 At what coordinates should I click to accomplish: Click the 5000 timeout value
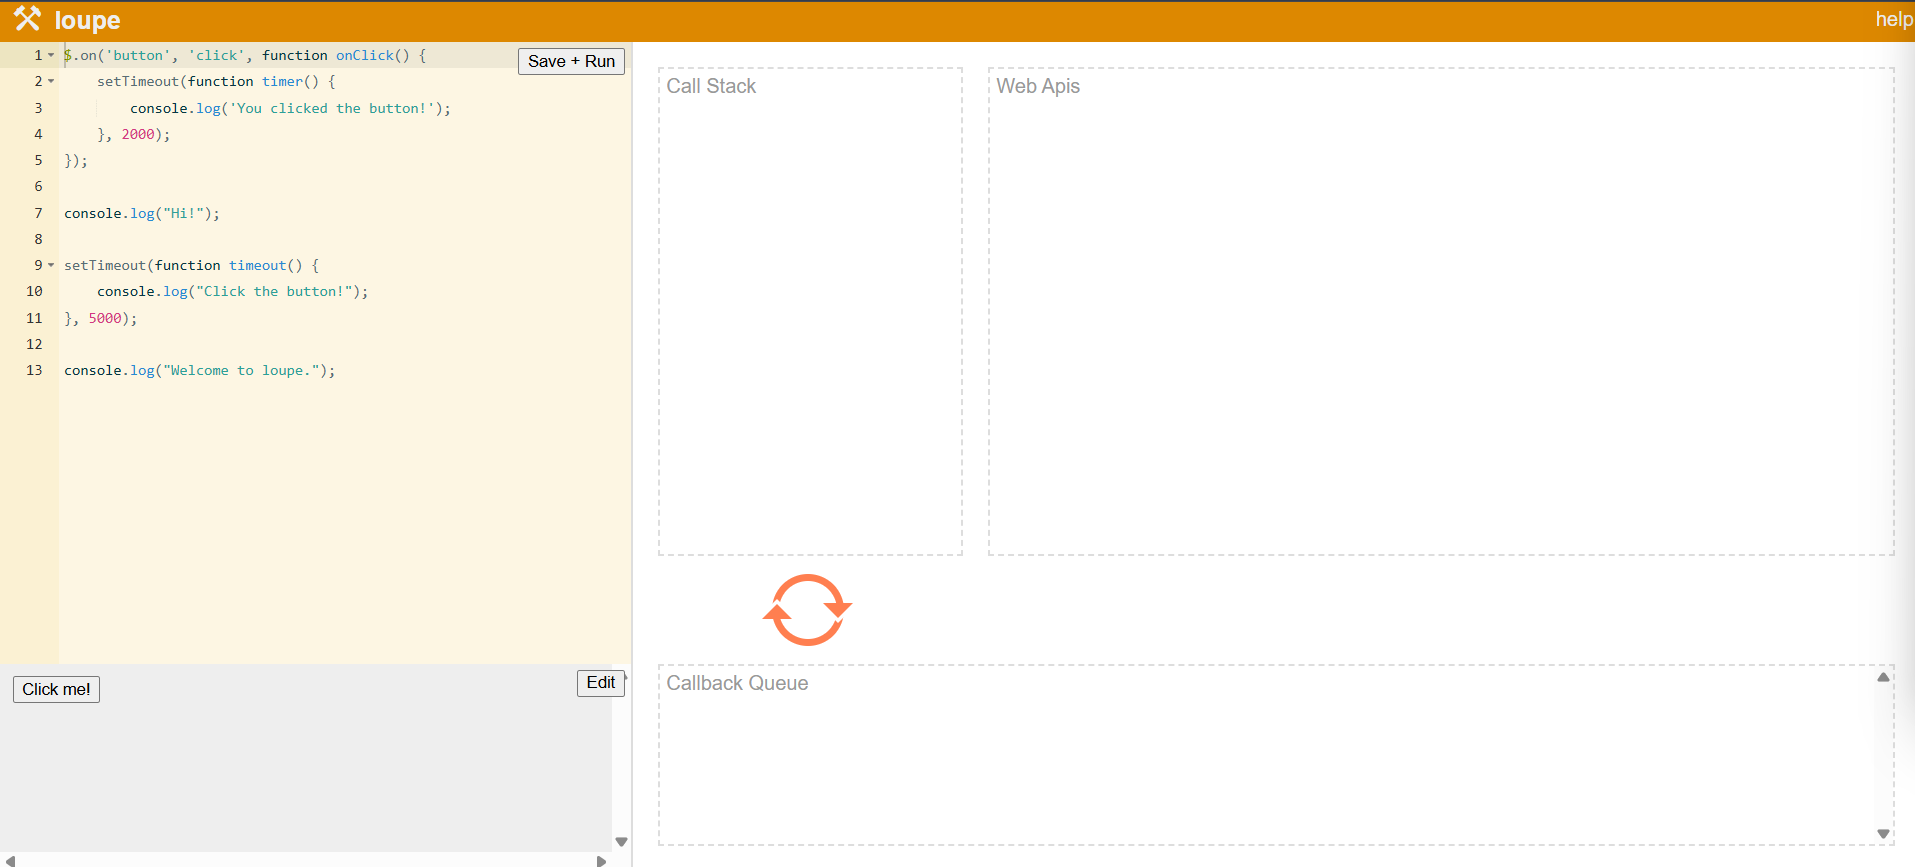(x=105, y=318)
